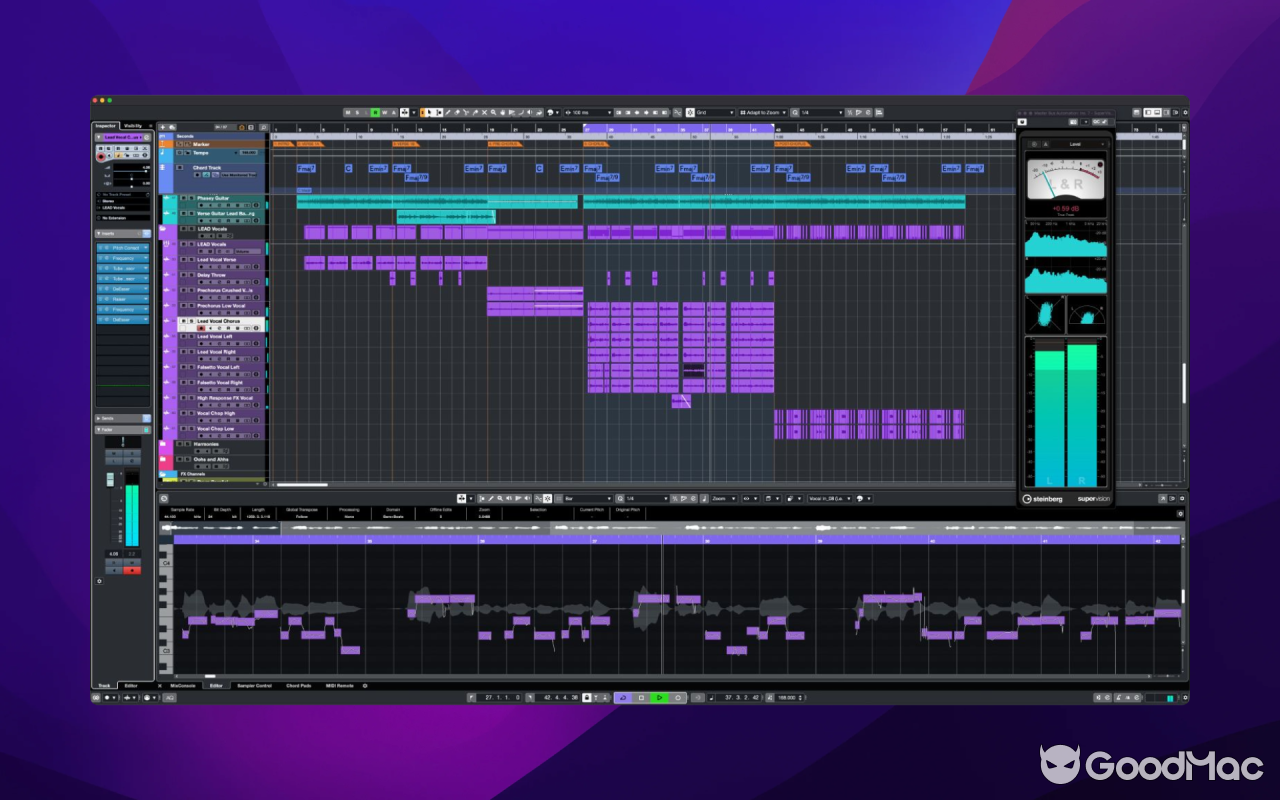
Task: Open the Adapt to Zoom grid dropdown
Action: [x=763, y=113]
